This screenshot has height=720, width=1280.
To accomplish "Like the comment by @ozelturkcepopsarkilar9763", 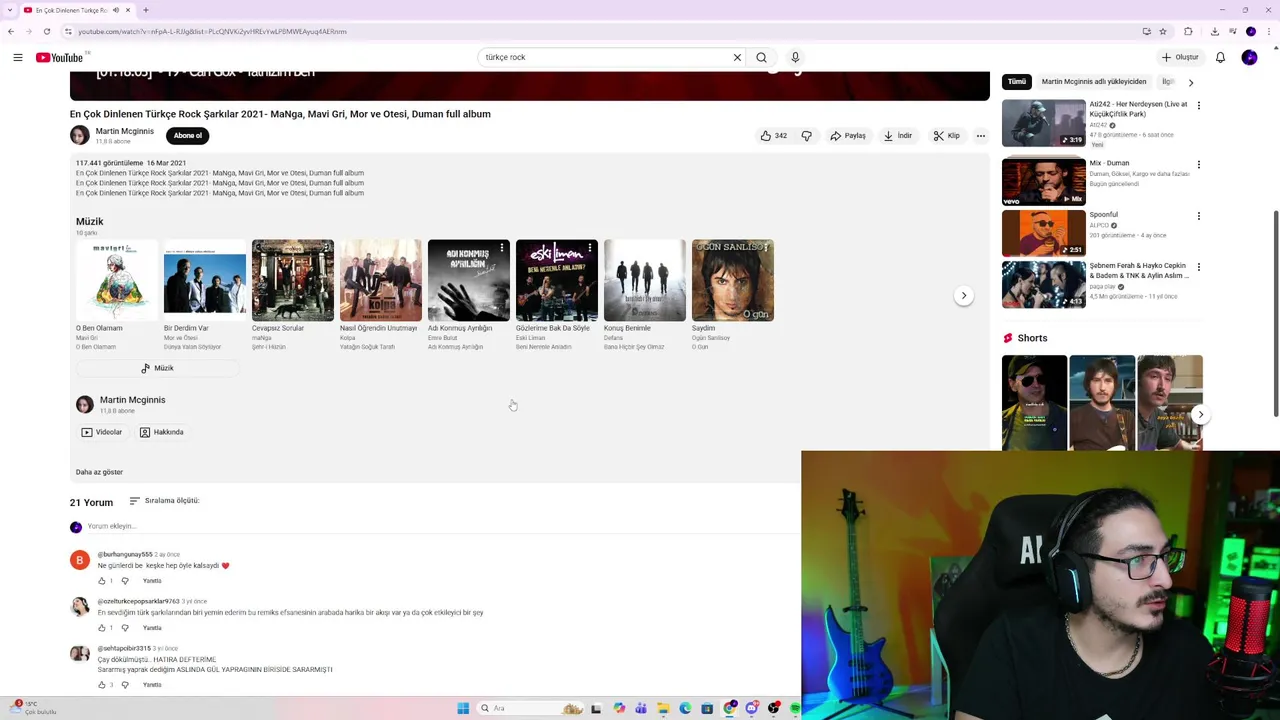I will (x=101, y=628).
